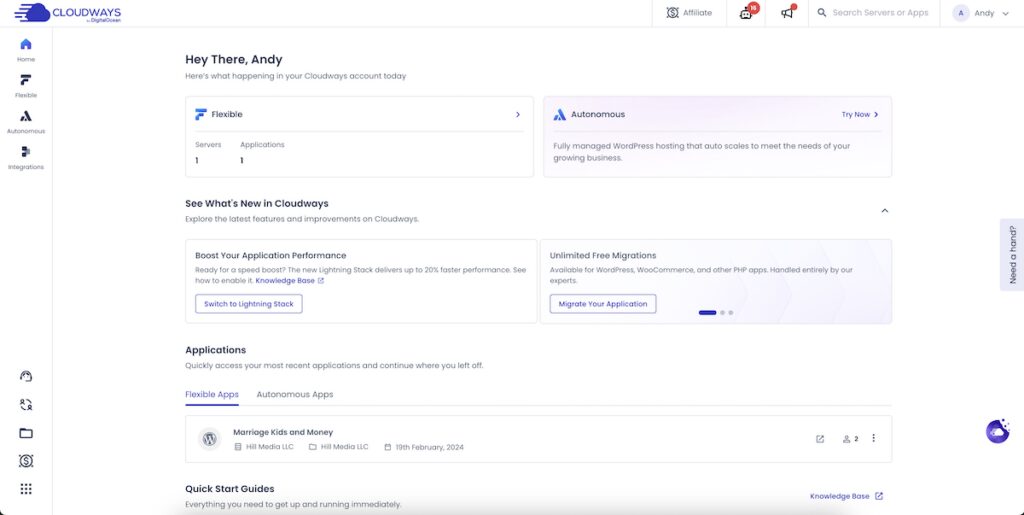Select the second carousel dot

coord(722,313)
